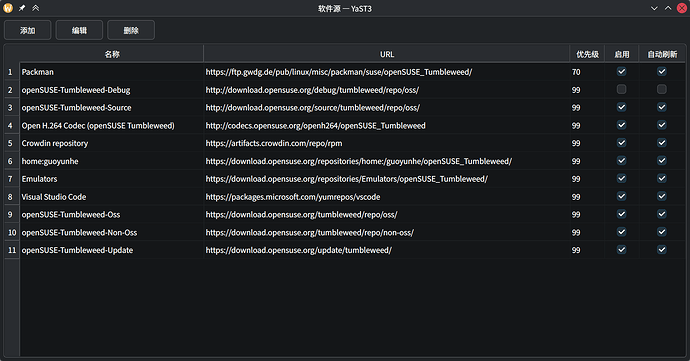This screenshot has width=690, height=361.
Task: Disable the Packman repository enabled checkbox
Action: coord(621,71)
